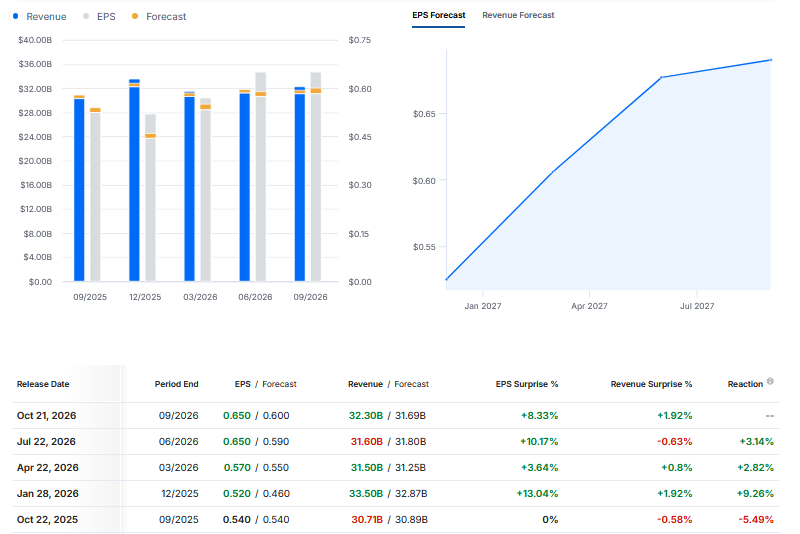This screenshot has width=800, height=534.
Task: Click the gray EPS legend dot
Action: click(86, 16)
